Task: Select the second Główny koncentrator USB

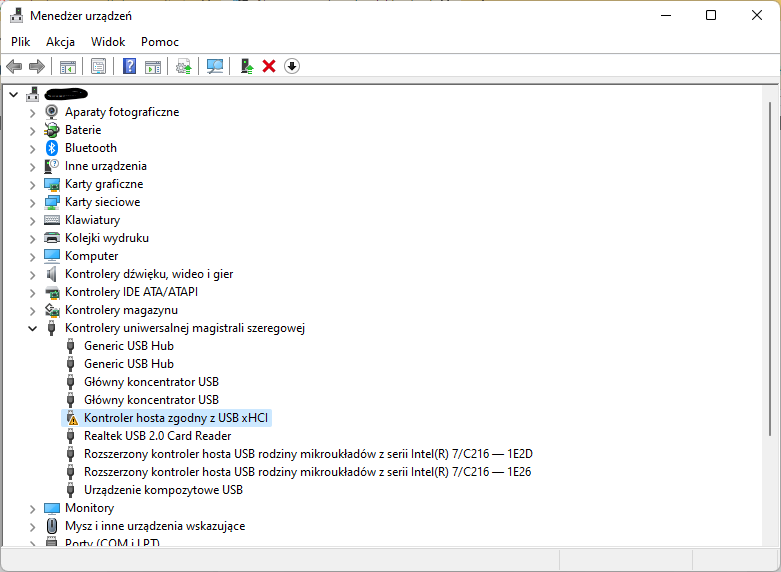Action: click(151, 400)
